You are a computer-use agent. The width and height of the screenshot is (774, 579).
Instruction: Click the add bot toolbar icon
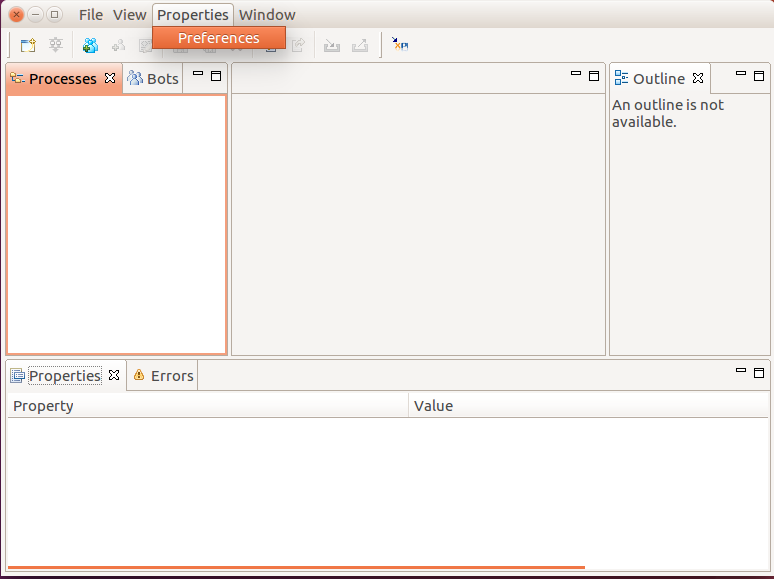point(91,45)
